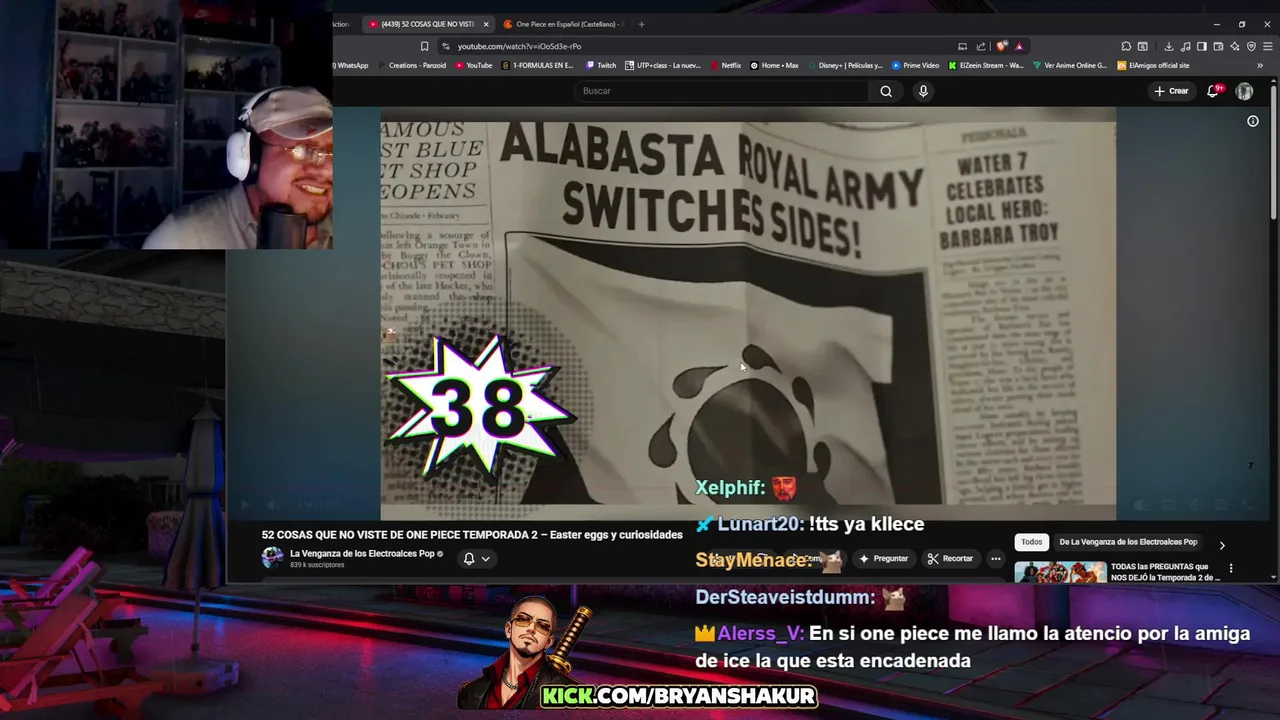Open Creations - Panzoid bookmark
This screenshot has width=1280, height=720.
(411, 65)
